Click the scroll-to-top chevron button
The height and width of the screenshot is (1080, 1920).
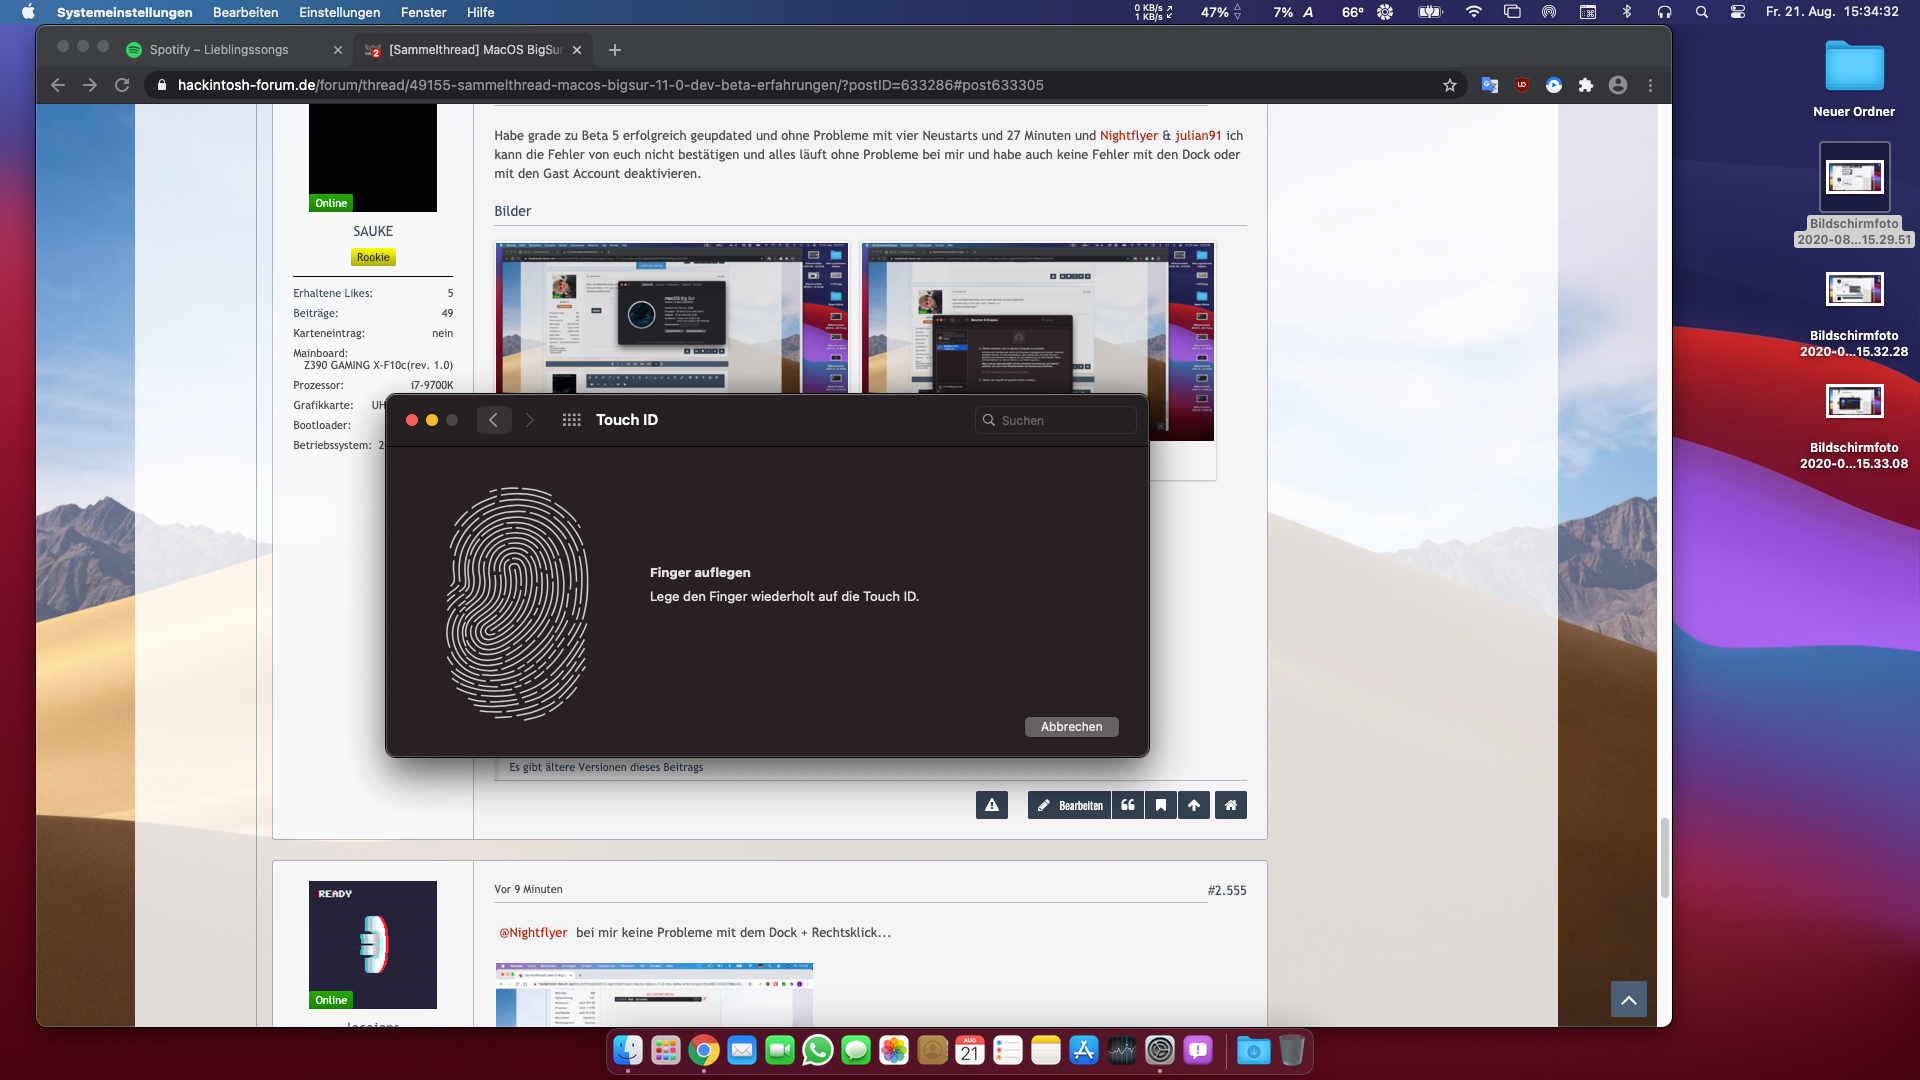tap(1629, 999)
